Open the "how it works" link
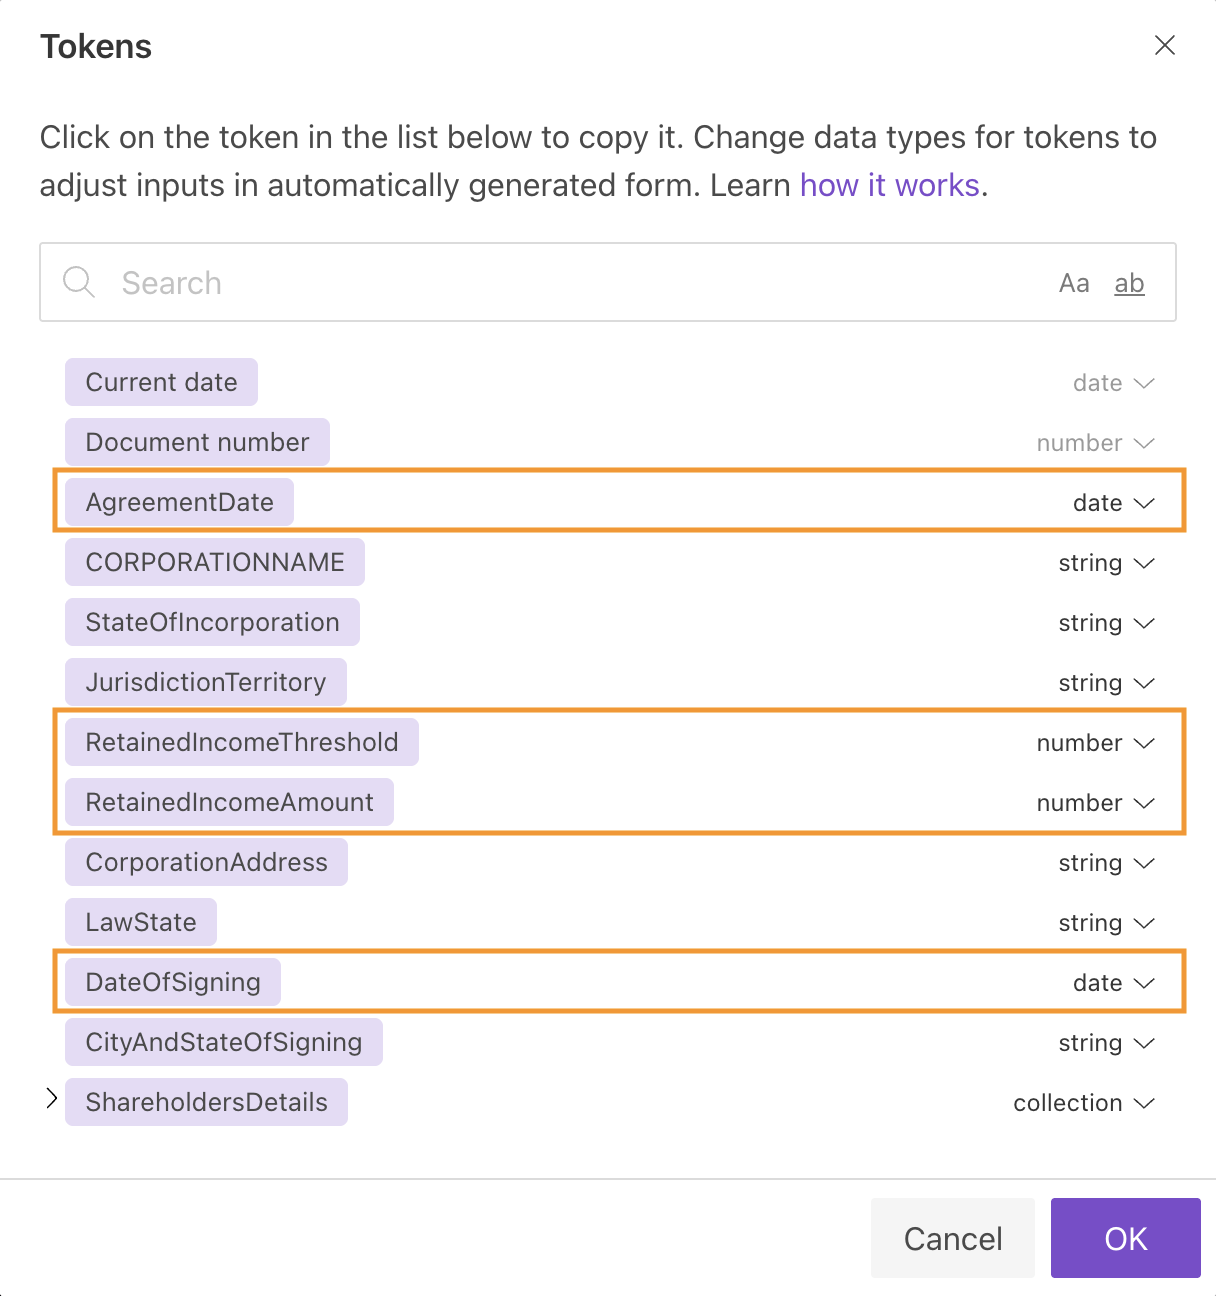This screenshot has height=1296, width=1216. [888, 185]
